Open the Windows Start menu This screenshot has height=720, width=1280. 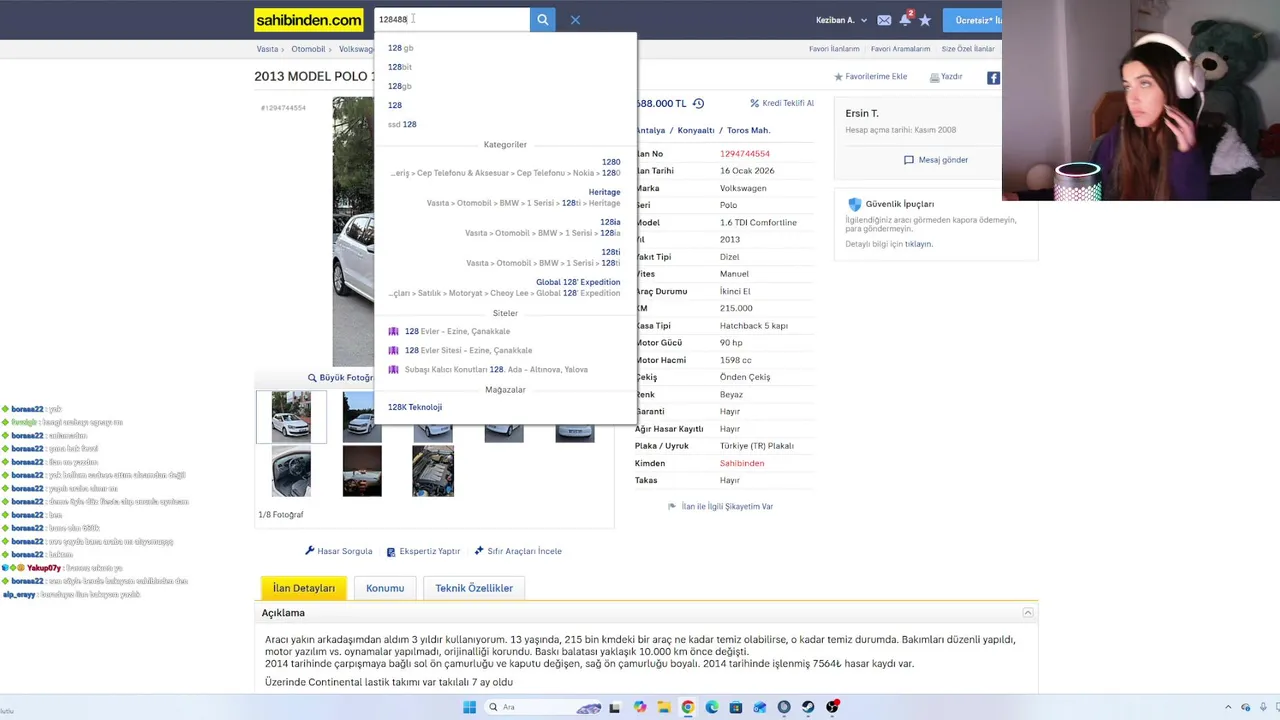[x=469, y=707]
